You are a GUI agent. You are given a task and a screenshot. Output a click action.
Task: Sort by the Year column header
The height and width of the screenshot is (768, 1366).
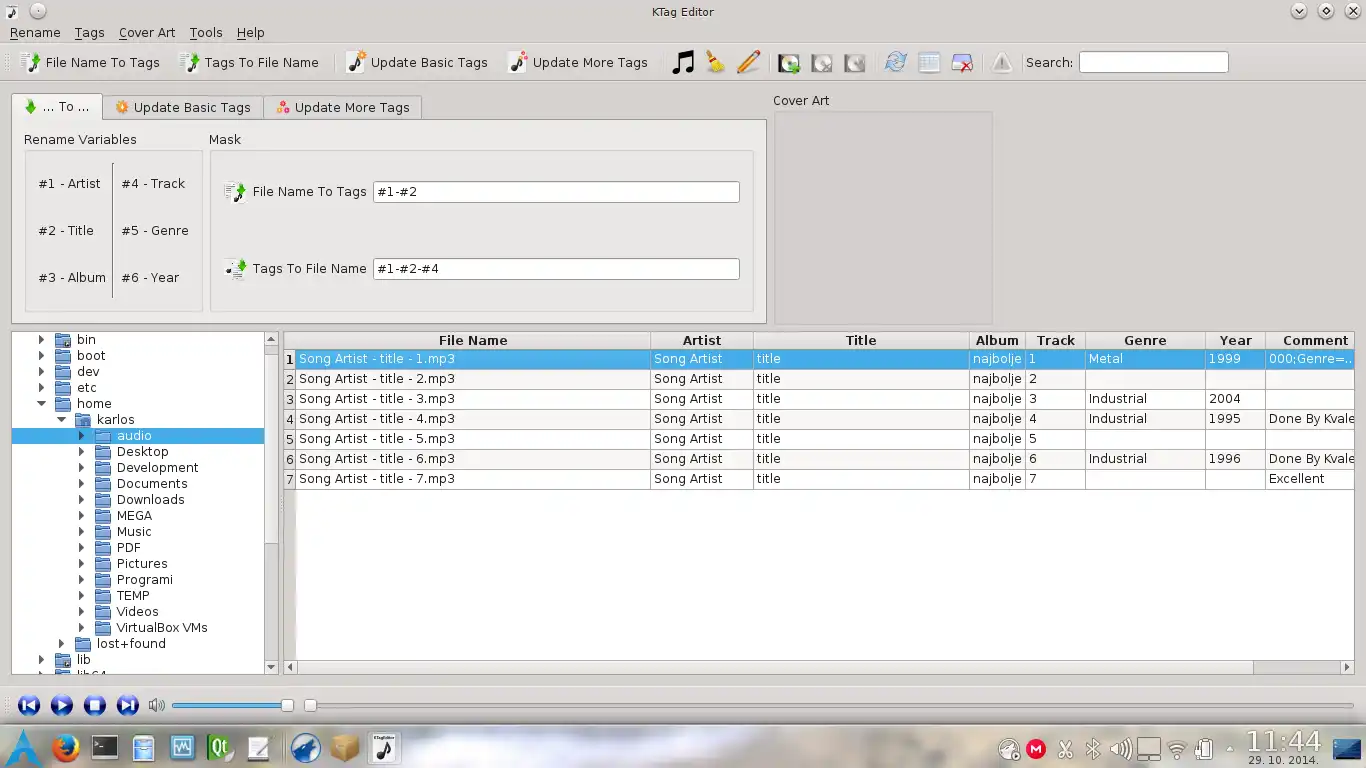pyautogui.click(x=1235, y=340)
